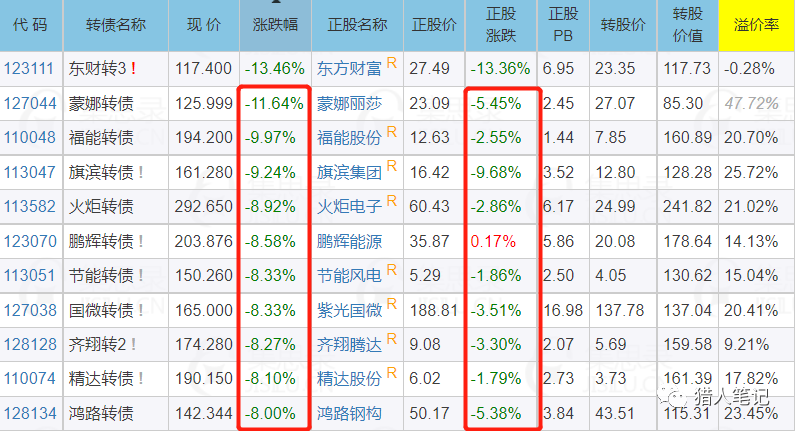Sort by 正股涨跌 column header
The image size is (795, 431).
pyautogui.click(x=501, y=25)
